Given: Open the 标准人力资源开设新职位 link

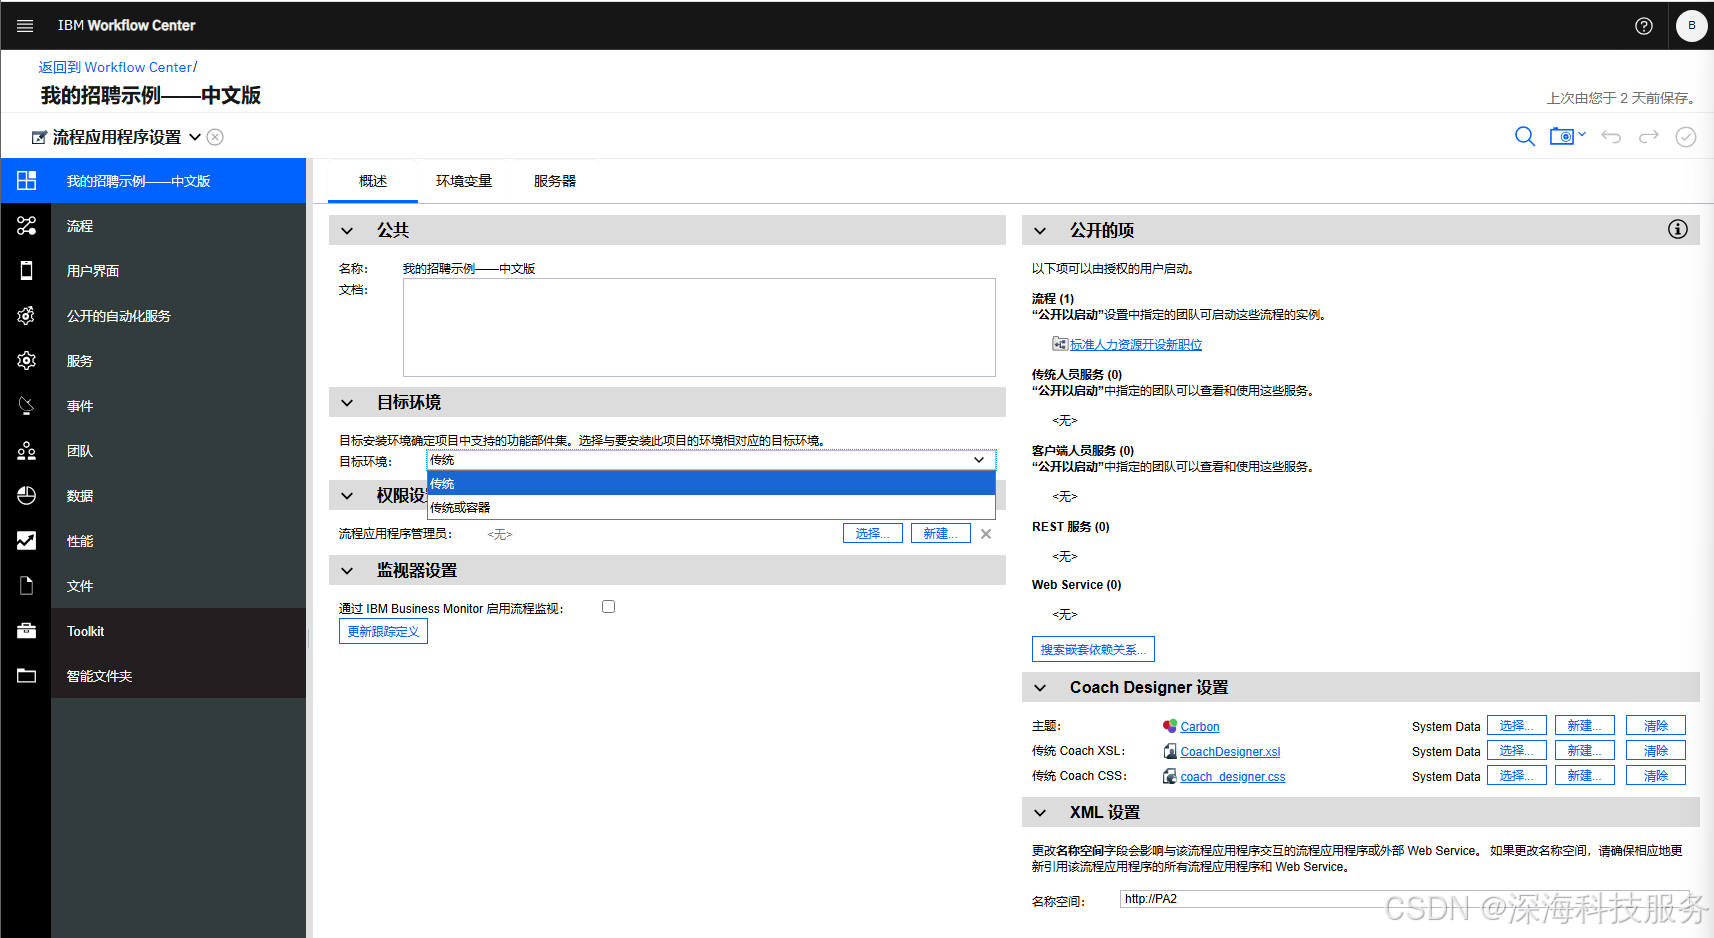Looking at the screenshot, I should (1136, 344).
